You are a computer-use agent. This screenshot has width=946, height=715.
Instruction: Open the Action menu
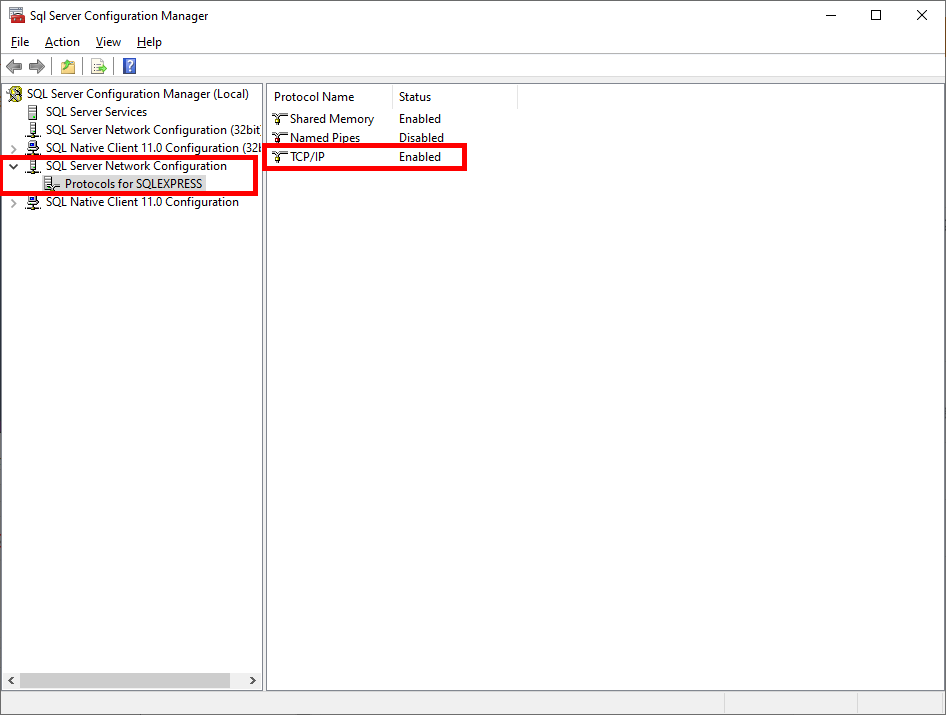coord(62,42)
